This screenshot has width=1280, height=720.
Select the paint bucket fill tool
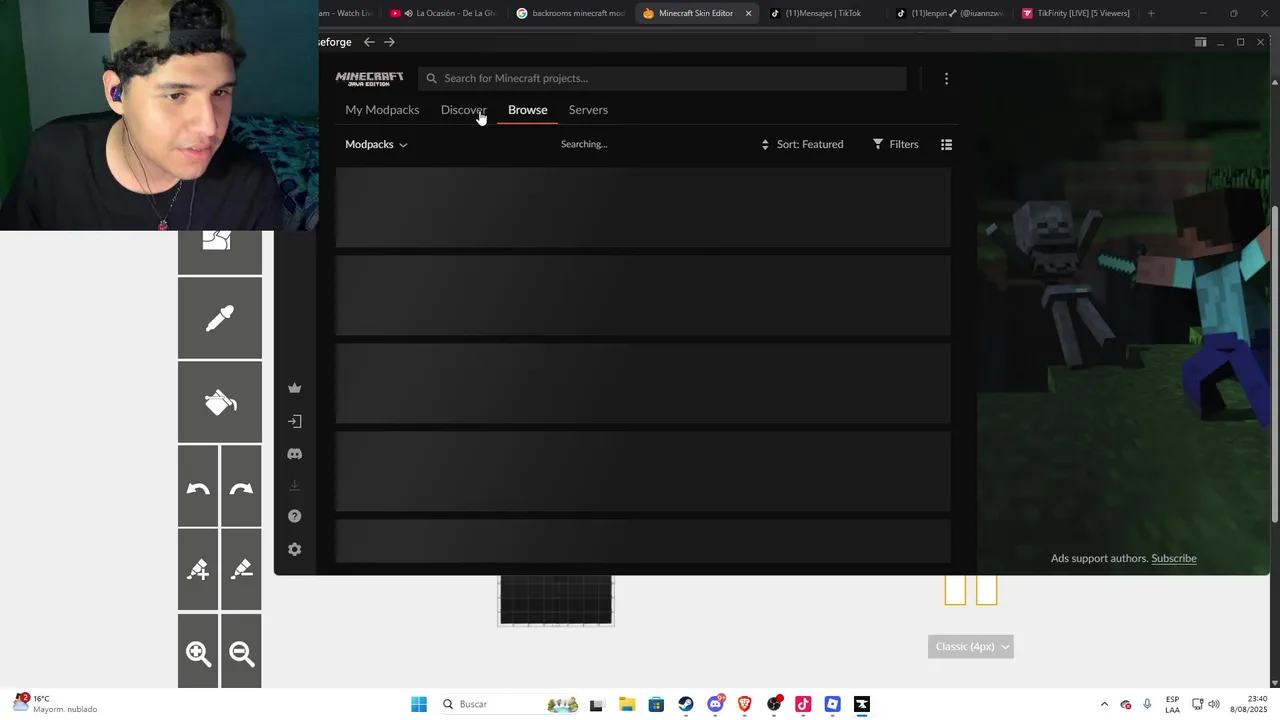pos(220,402)
